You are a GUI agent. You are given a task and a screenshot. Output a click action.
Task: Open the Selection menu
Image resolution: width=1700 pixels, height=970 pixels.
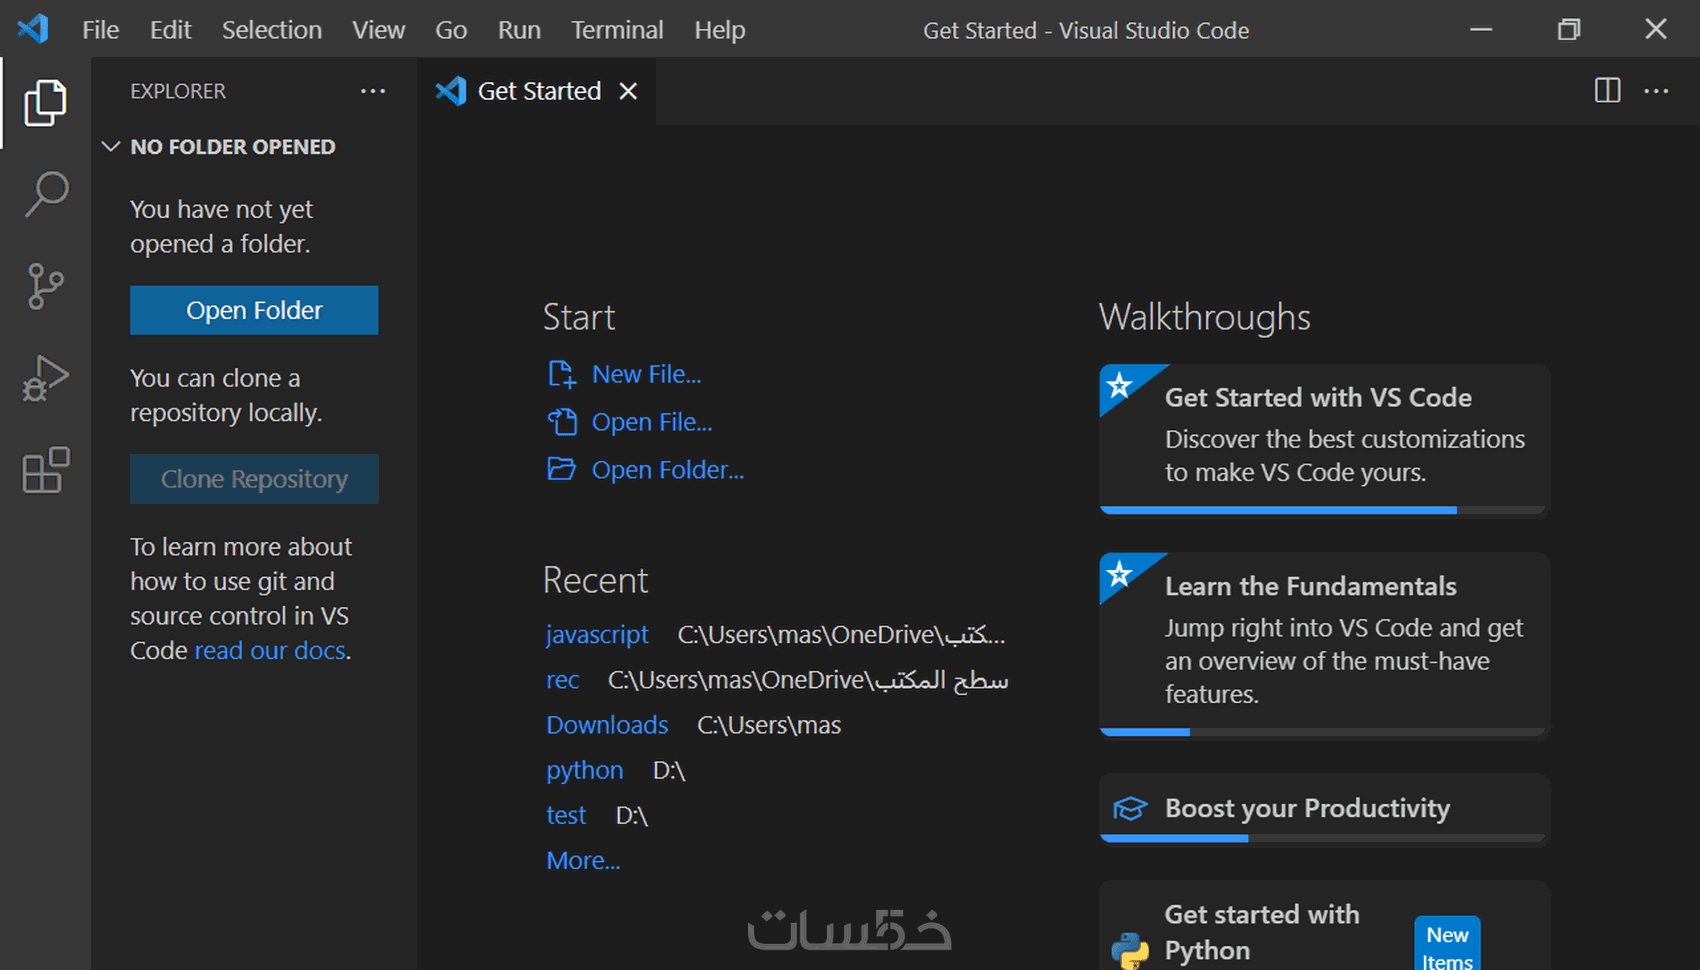point(271,30)
